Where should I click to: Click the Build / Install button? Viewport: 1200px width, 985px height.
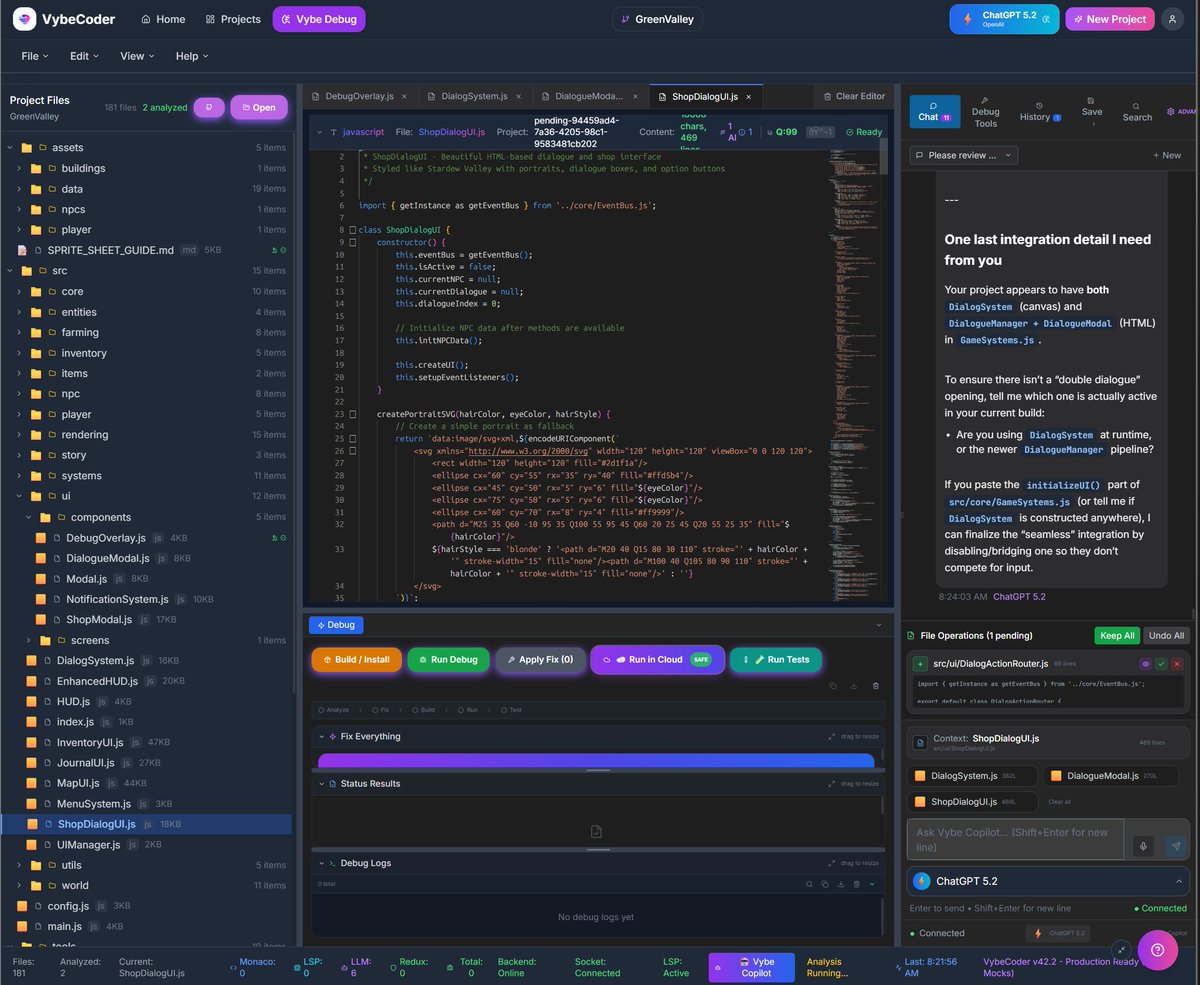(357, 660)
